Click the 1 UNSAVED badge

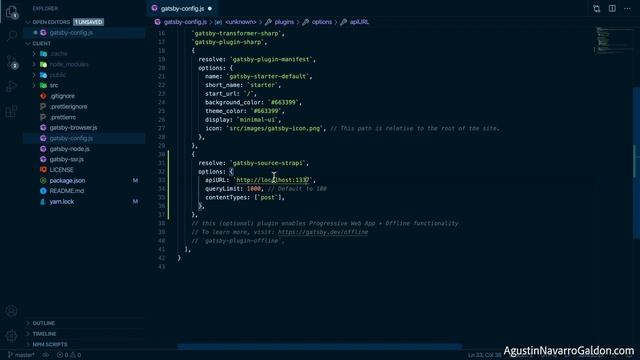[x=88, y=22]
